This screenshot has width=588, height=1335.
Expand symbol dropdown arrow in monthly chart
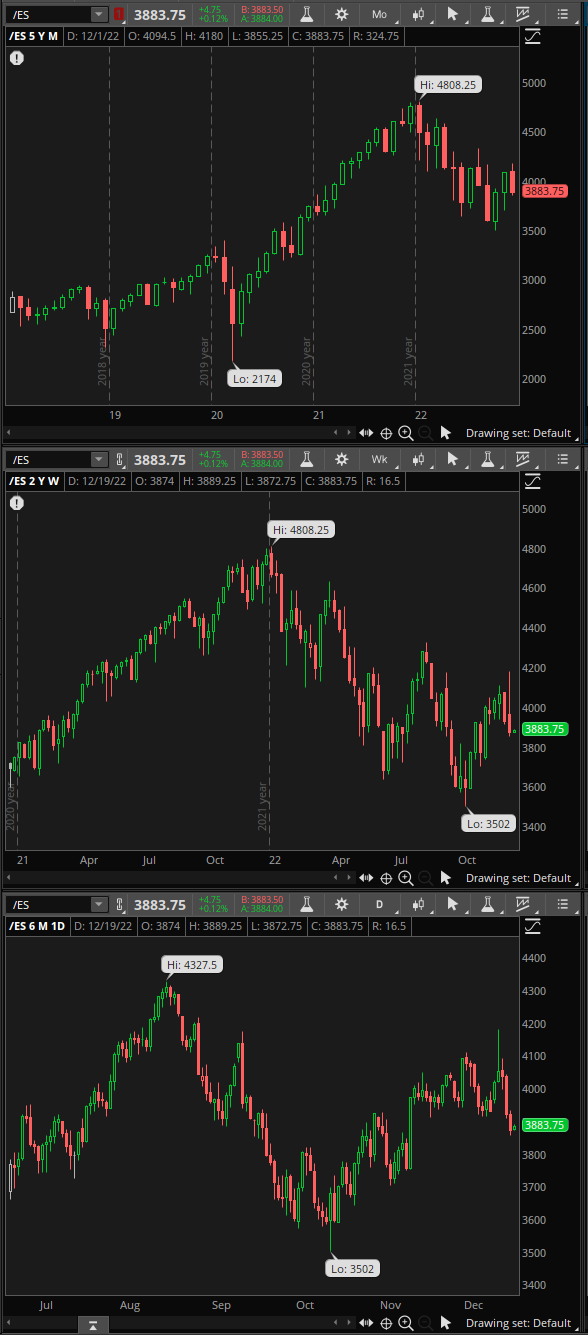click(98, 14)
